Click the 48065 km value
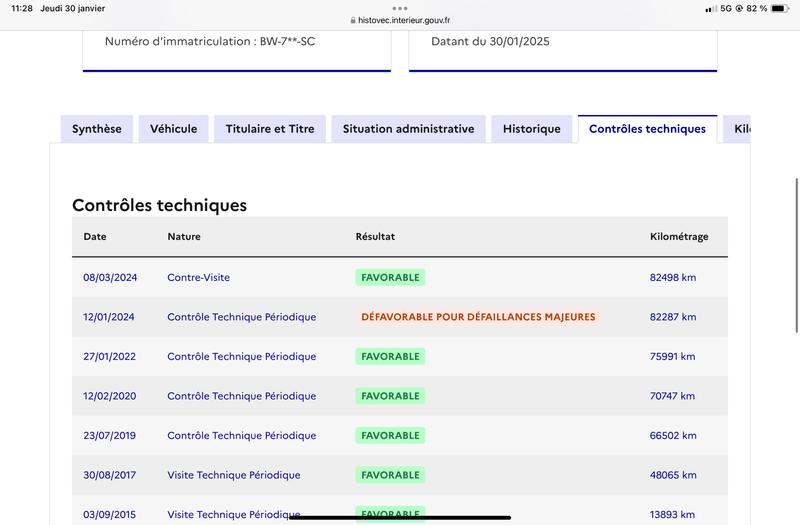Image resolution: width=800 pixels, height=525 pixels. point(673,475)
